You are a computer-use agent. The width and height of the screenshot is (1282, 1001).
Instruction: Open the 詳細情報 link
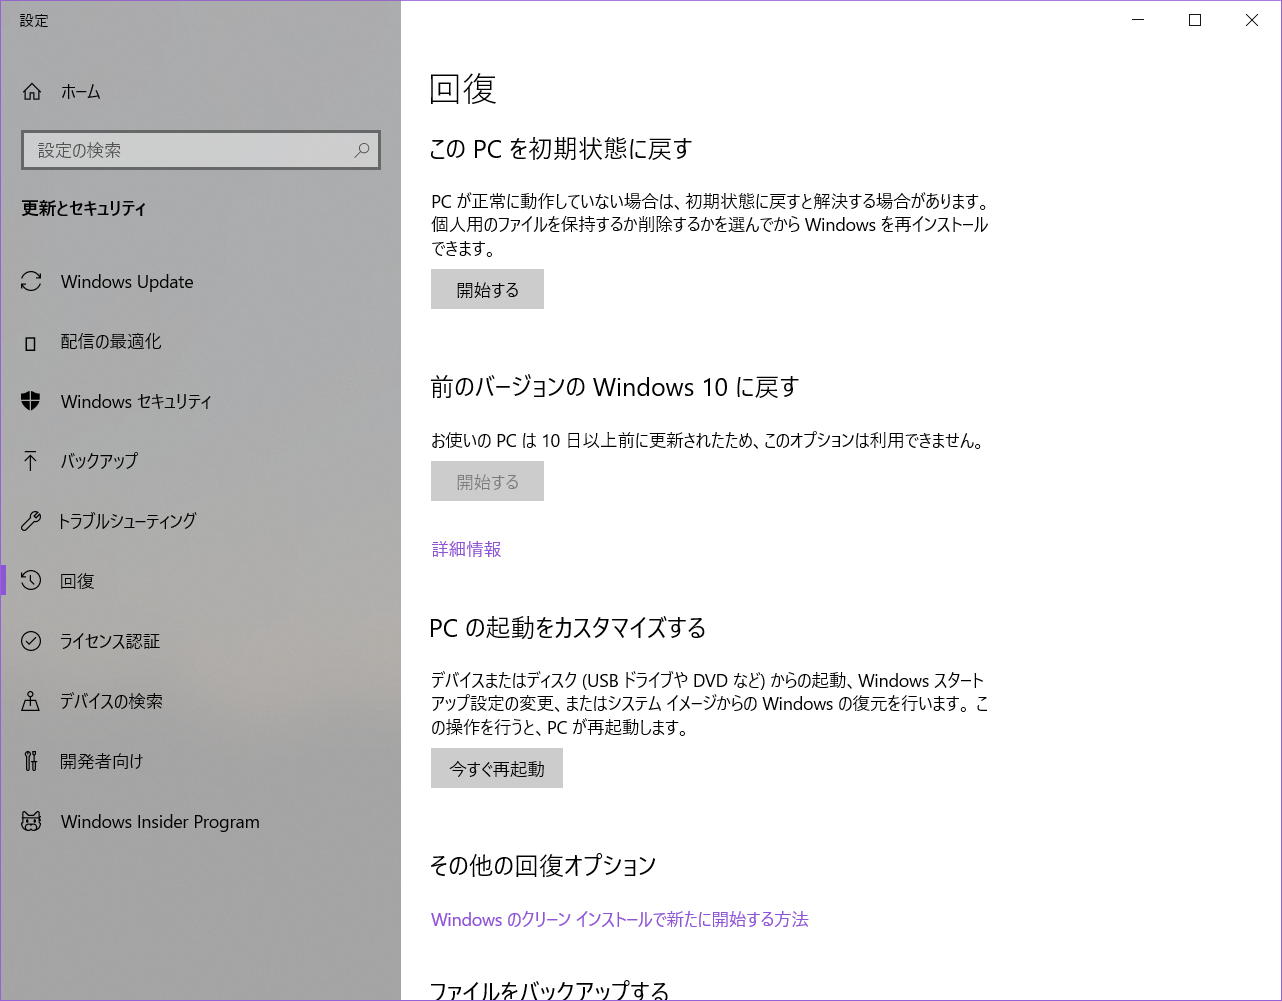467,549
